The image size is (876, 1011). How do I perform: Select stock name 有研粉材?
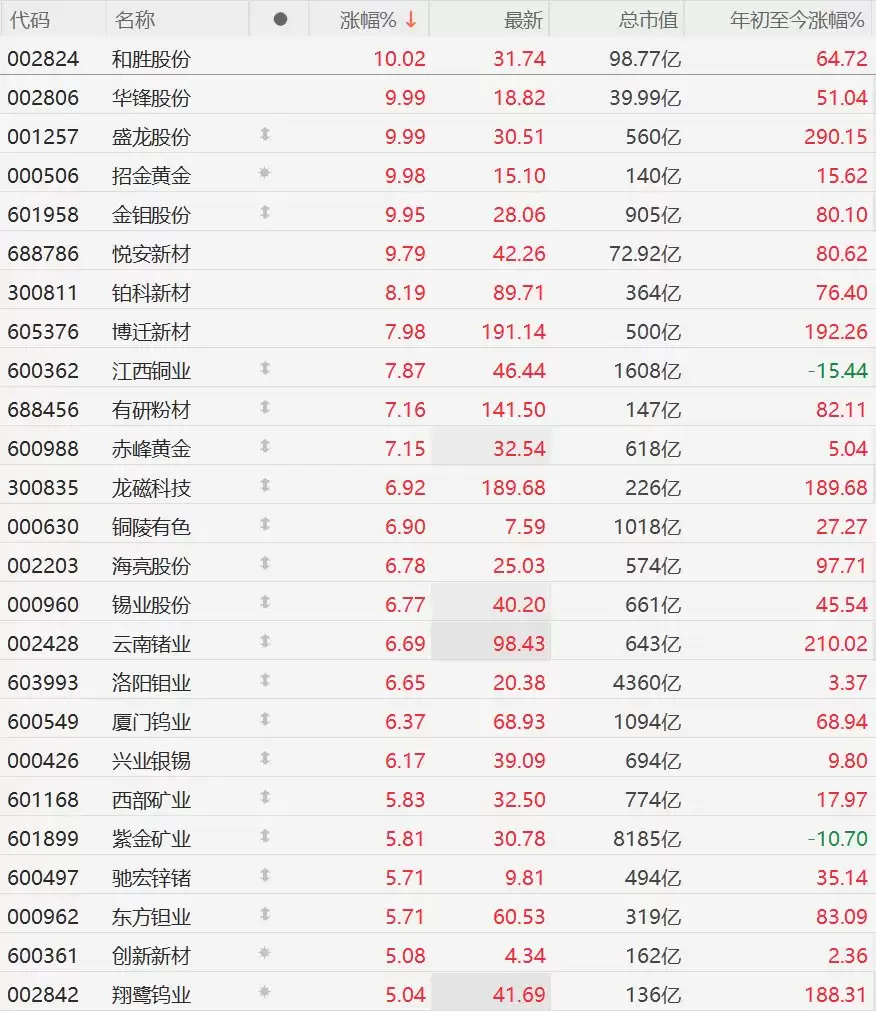coord(151,410)
